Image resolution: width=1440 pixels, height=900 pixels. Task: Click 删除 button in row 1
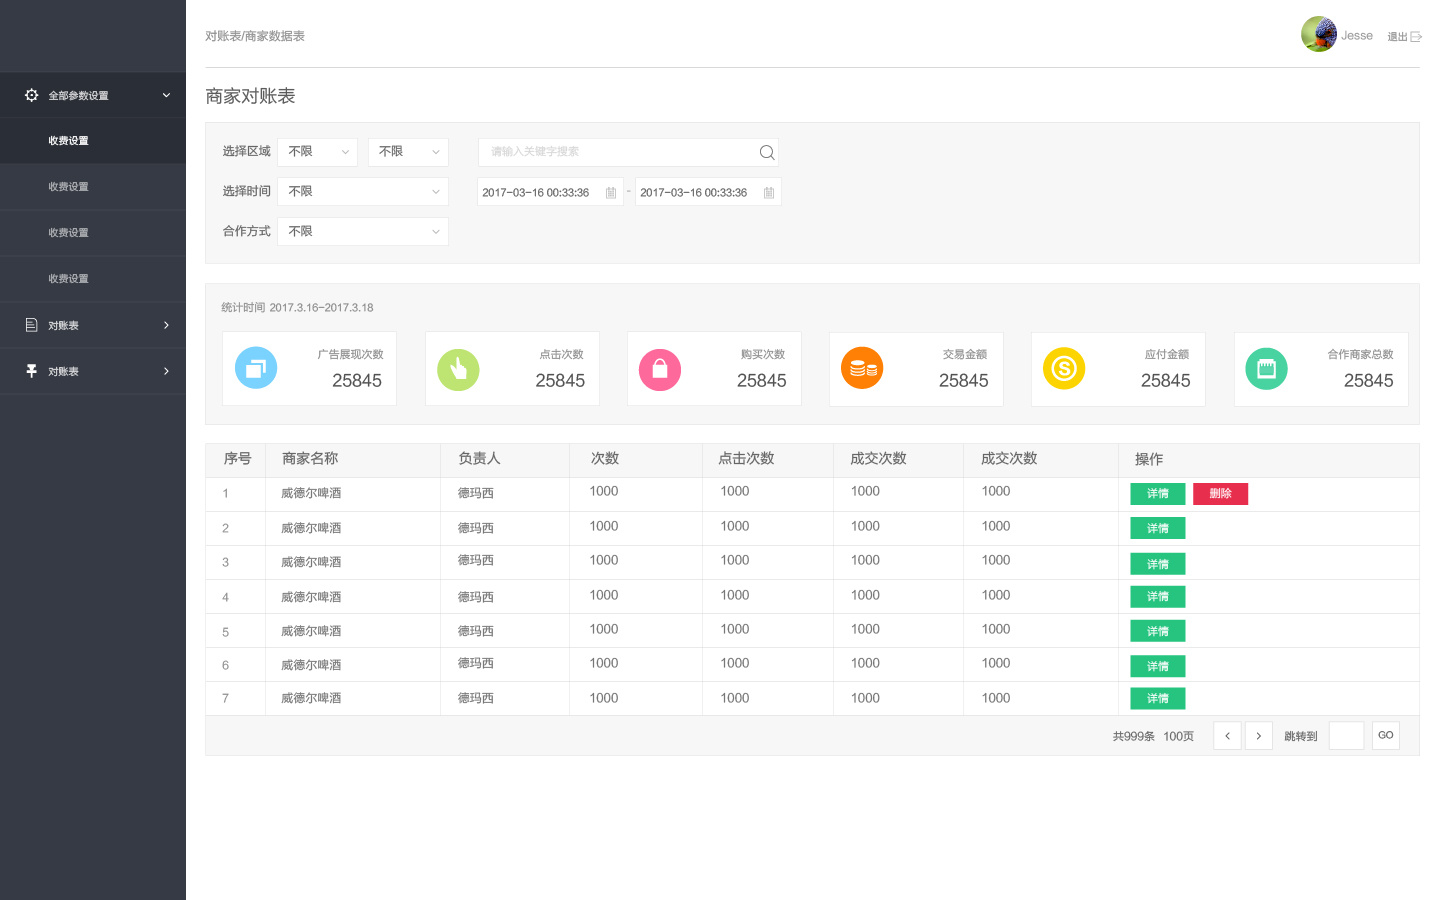1220,494
